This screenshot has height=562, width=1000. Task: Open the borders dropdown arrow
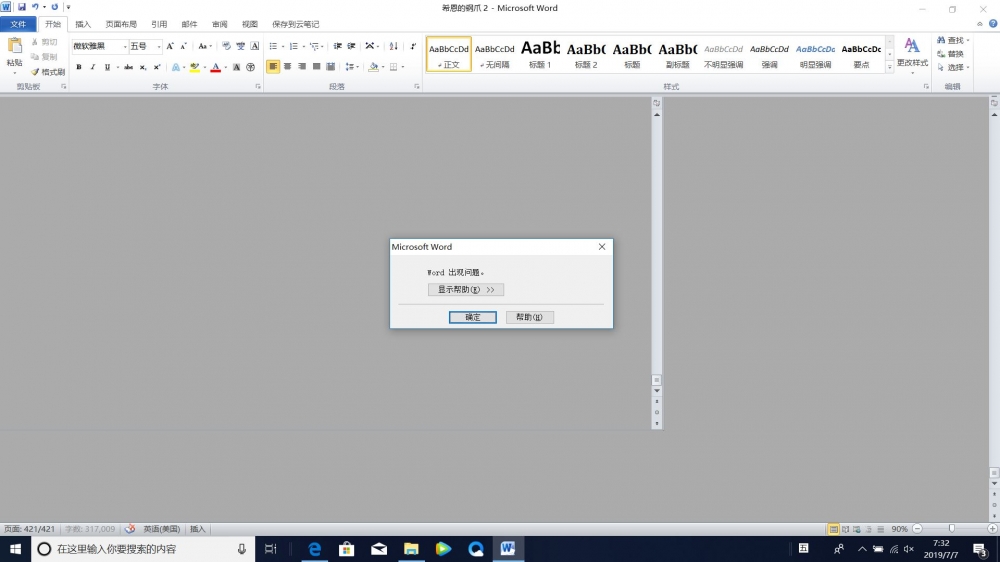point(403,67)
